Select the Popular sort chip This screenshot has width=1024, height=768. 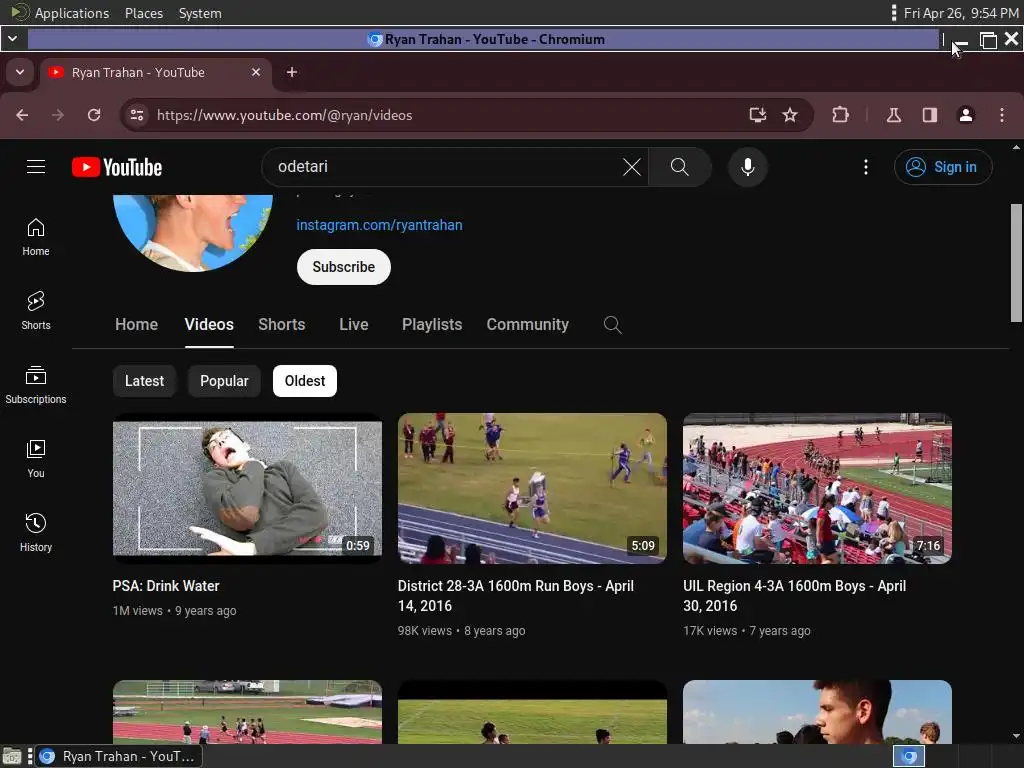tap(224, 381)
